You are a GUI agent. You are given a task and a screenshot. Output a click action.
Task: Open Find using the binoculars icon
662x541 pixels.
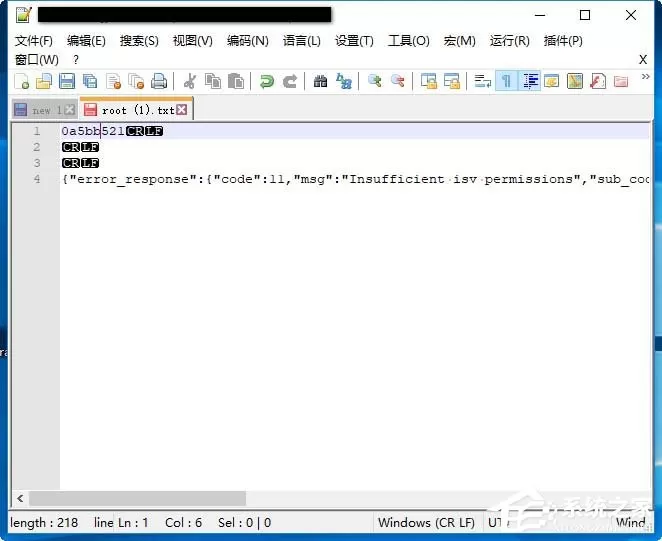point(320,81)
